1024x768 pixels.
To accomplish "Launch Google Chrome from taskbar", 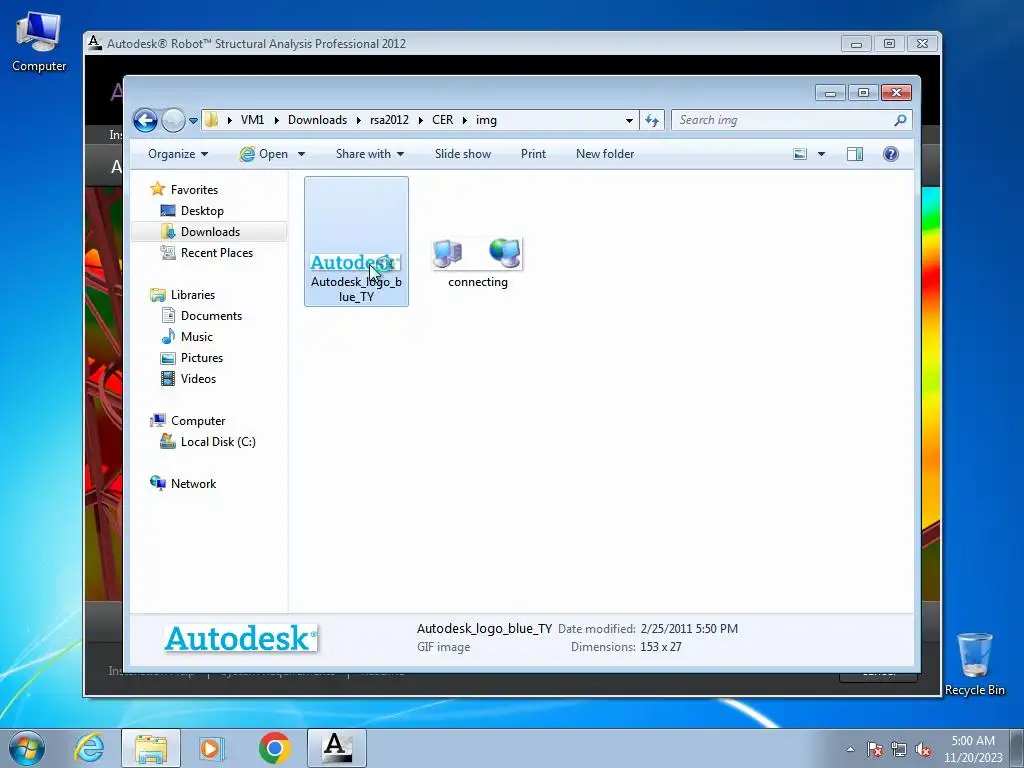I will pyautogui.click(x=274, y=748).
